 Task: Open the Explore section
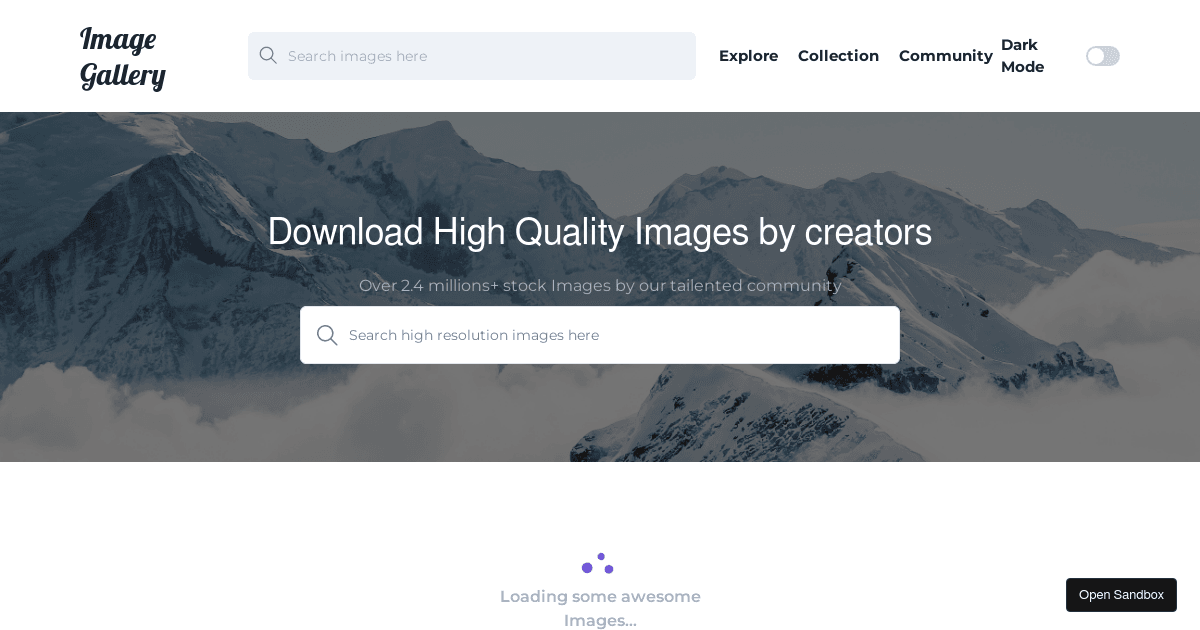click(x=748, y=56)
